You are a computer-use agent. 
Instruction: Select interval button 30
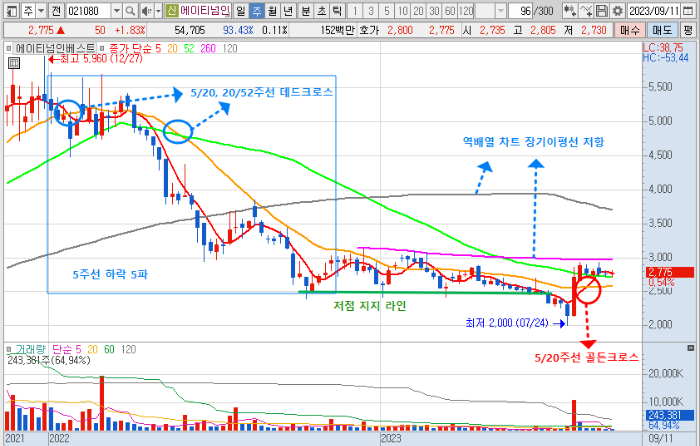click(x=434, y=10)
